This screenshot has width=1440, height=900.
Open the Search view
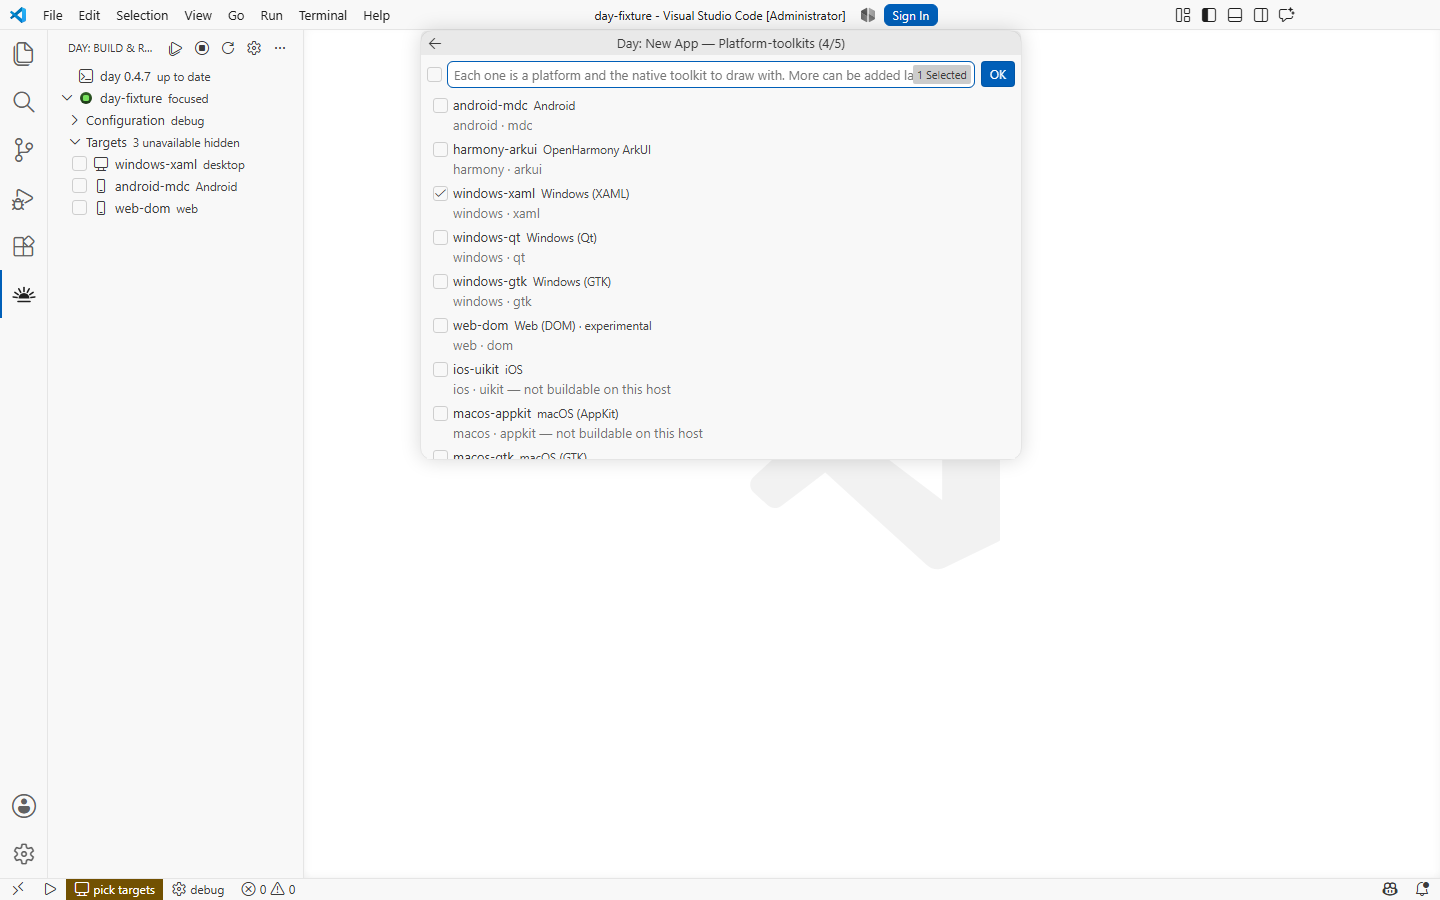pos(24,102)
